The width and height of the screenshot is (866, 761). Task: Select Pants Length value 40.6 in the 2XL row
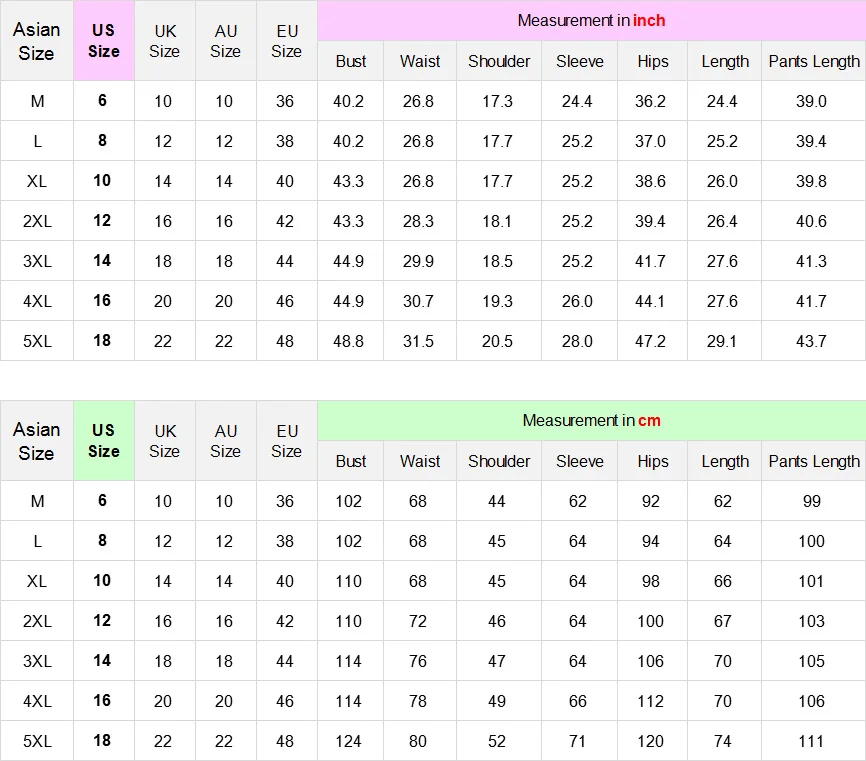(811, 221)
